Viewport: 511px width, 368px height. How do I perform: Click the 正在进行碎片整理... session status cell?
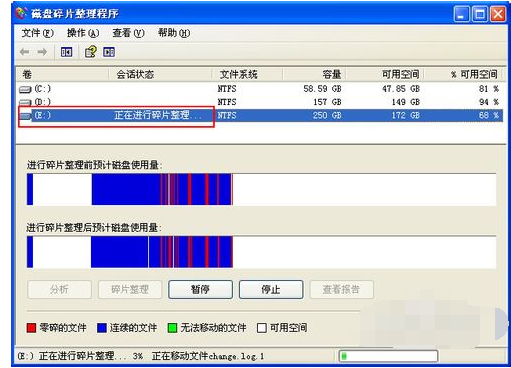158,115
